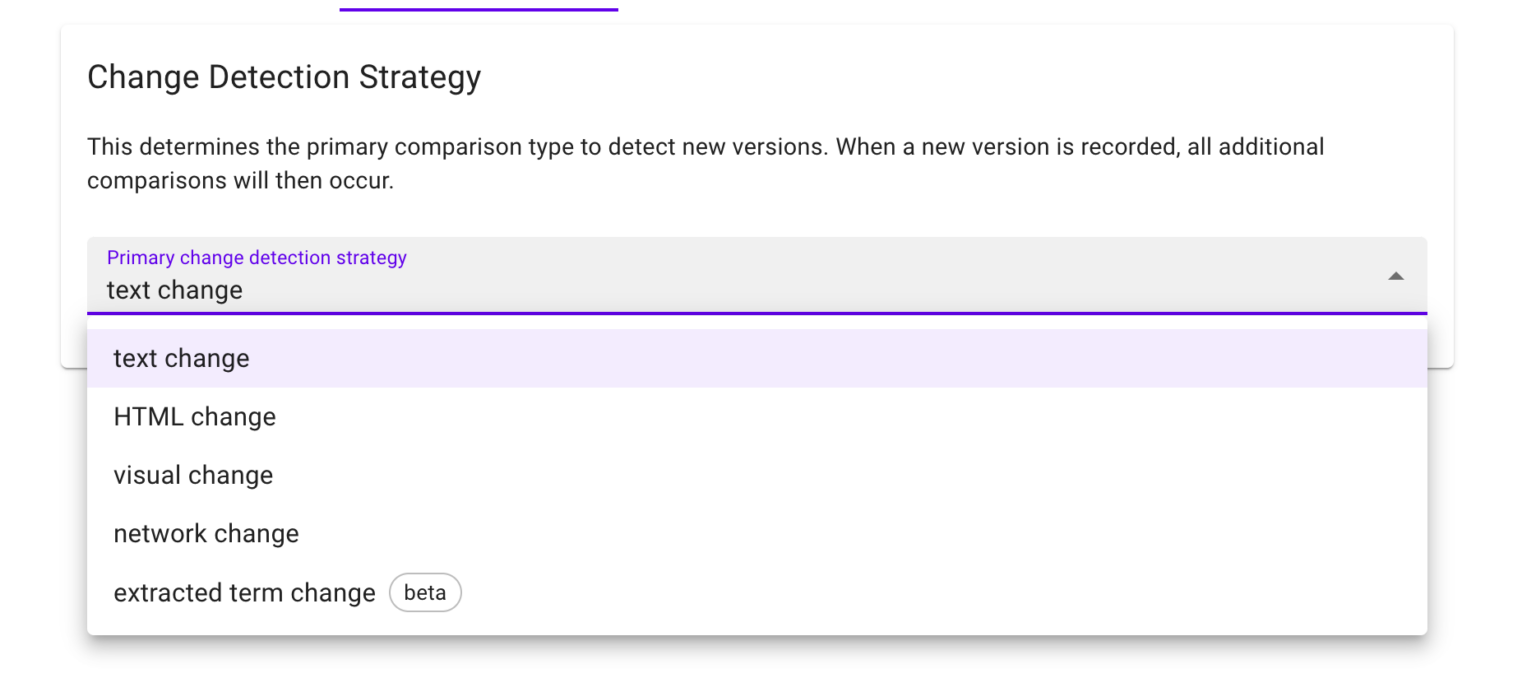Select the currently highlighted dropdown option
The width and height of the screenshot is (1536, 678).
181,357
